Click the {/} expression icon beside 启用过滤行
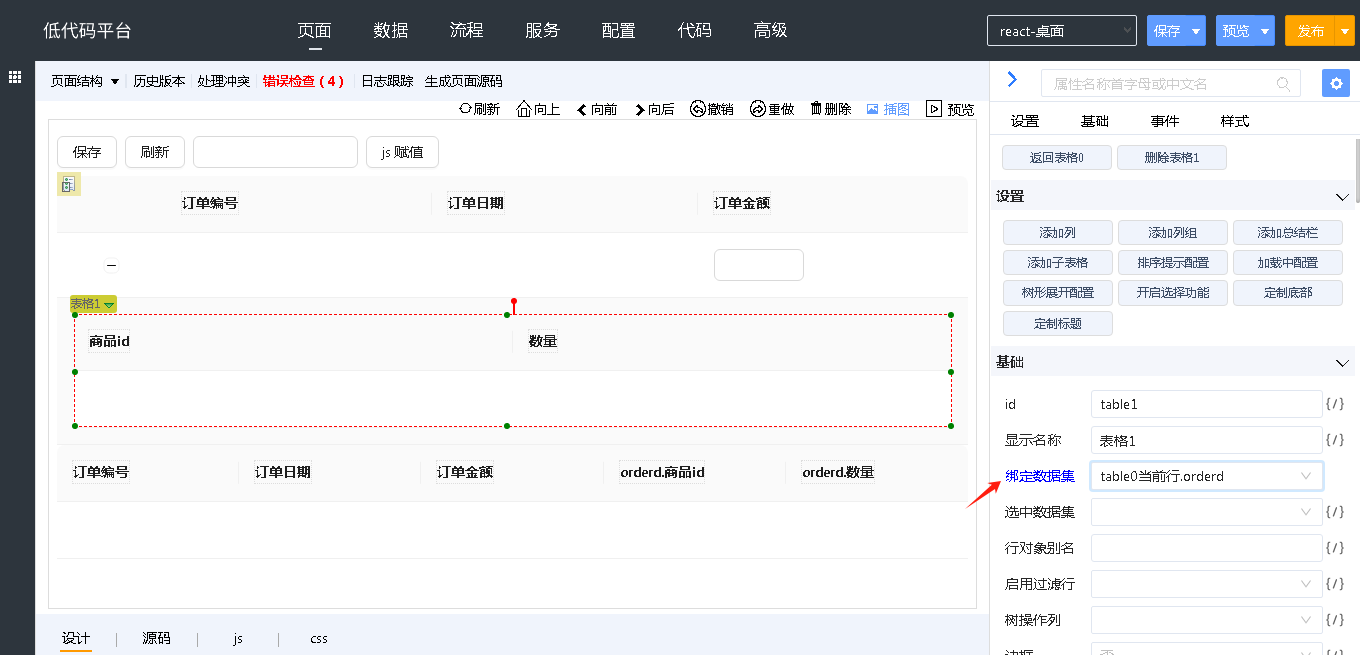 (1335, 584)
